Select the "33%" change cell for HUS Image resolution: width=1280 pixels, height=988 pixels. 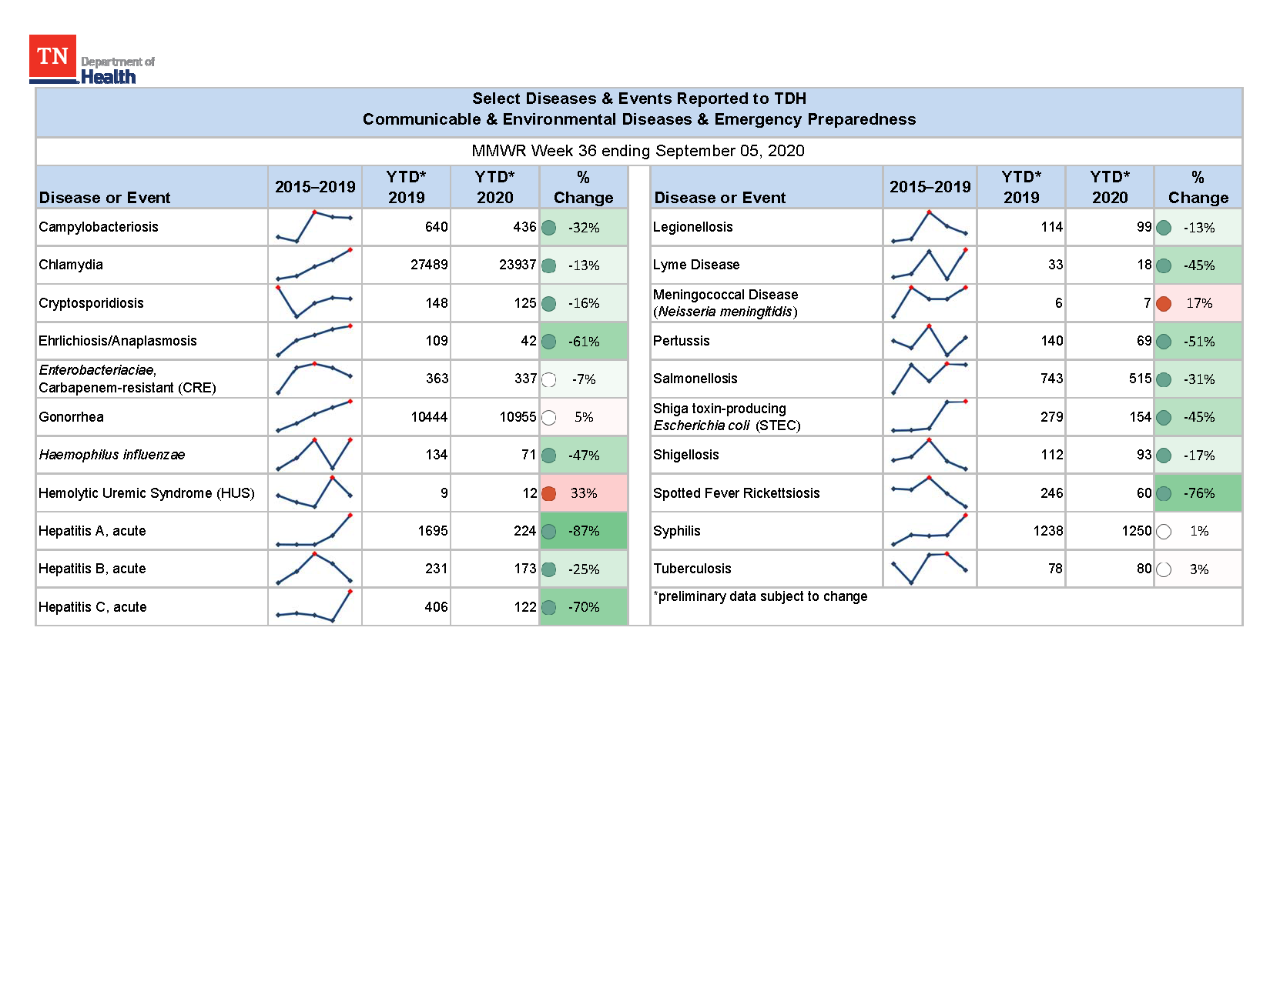tap(584, 493)
